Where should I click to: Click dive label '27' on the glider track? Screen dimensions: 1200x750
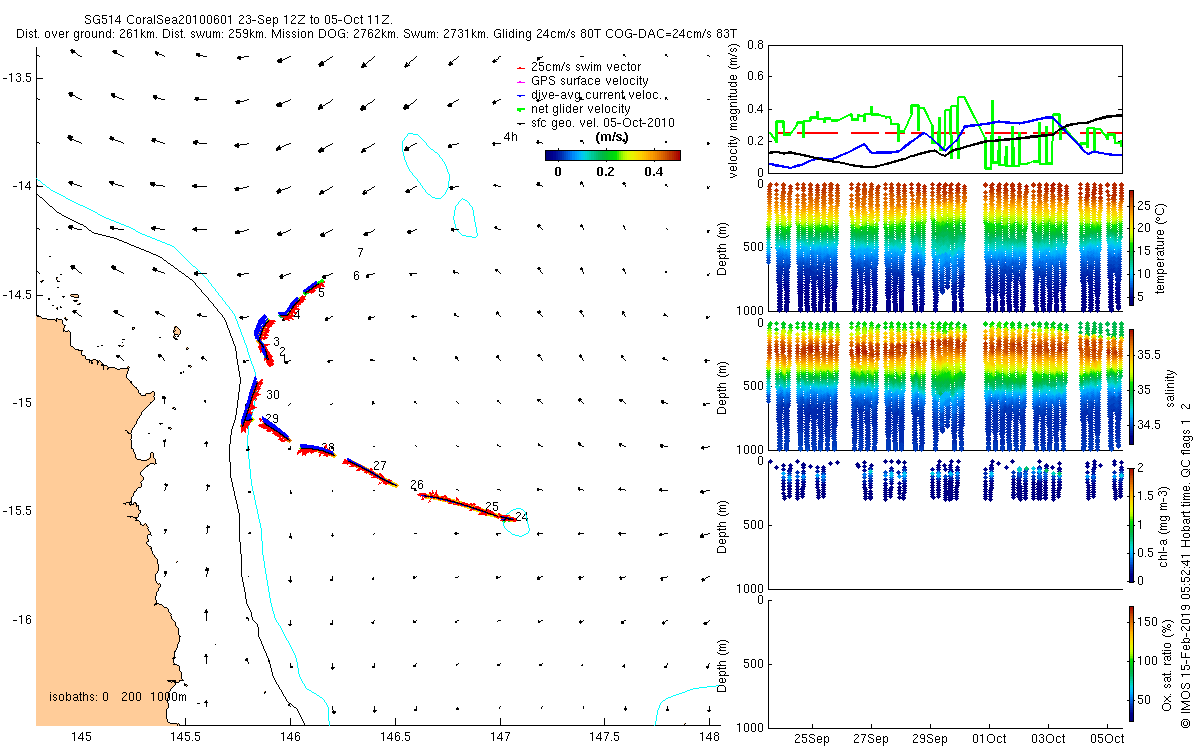tap(379, 466)
